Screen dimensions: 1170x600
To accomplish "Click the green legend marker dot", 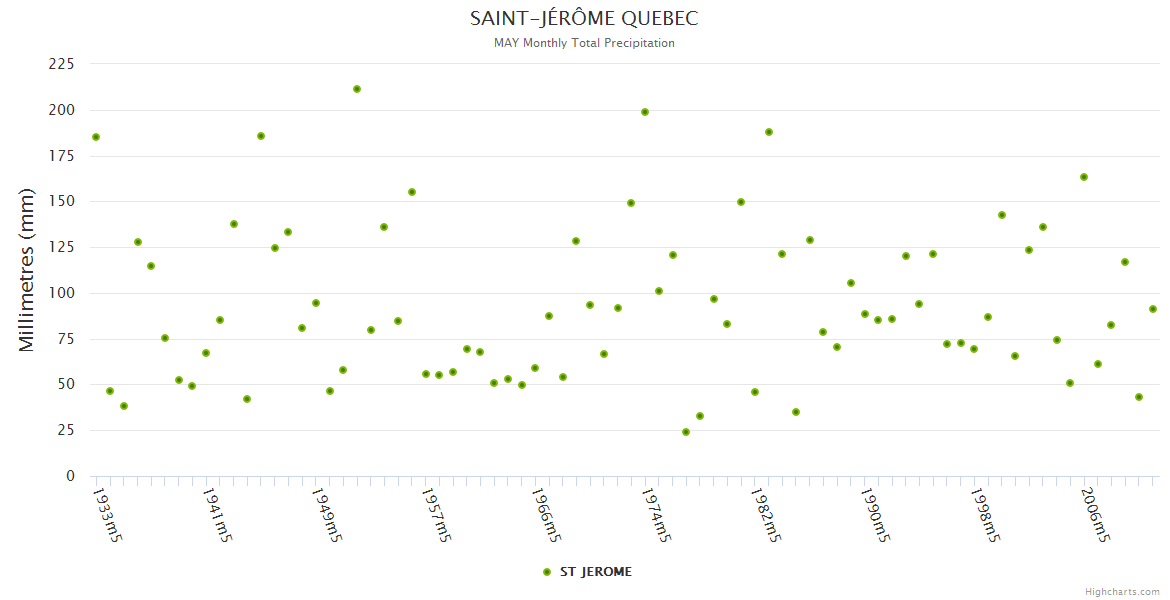I will tap(546, 572).
